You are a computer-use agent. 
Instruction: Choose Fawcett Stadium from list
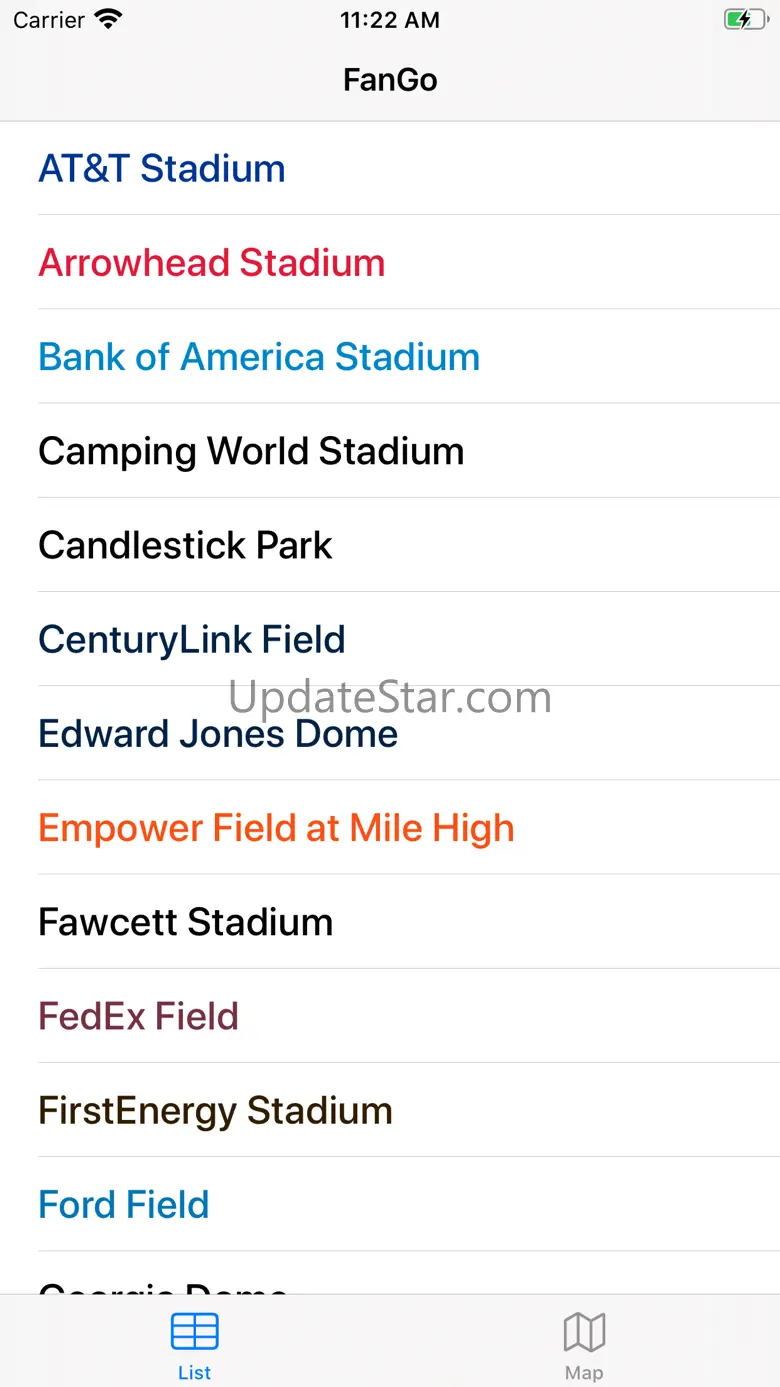coord(390,921)
